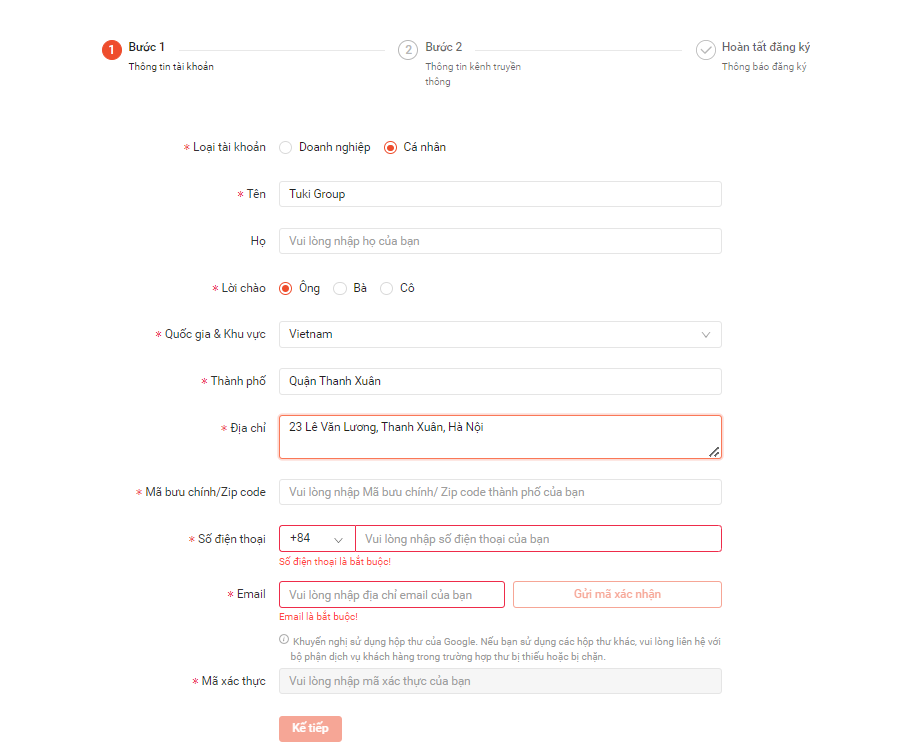Click the info icon beside Google mailbox hint
The image size is (910, 756).
pos(284,640)
